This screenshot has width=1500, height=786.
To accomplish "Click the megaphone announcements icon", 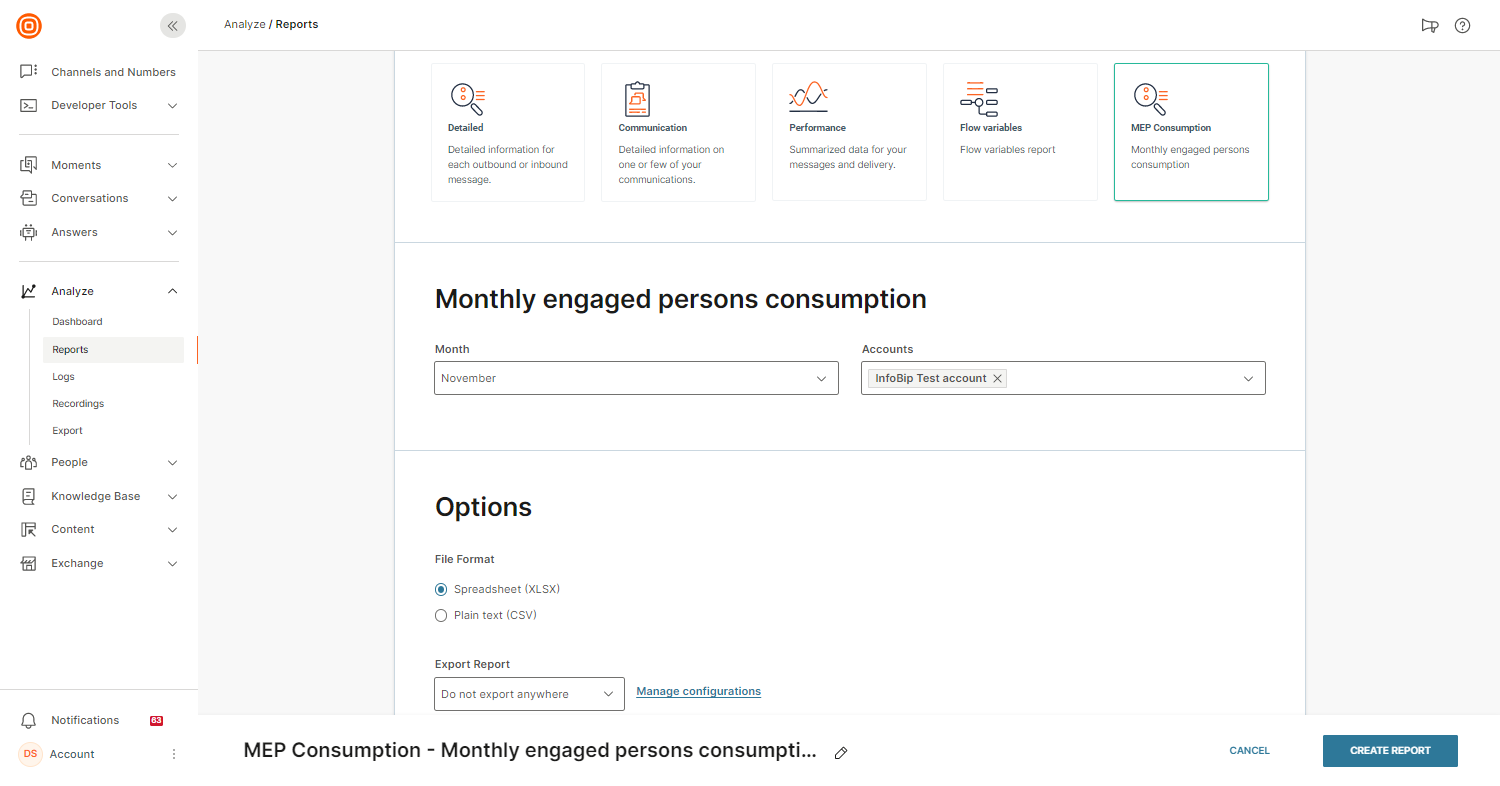I will [1429, 26].
